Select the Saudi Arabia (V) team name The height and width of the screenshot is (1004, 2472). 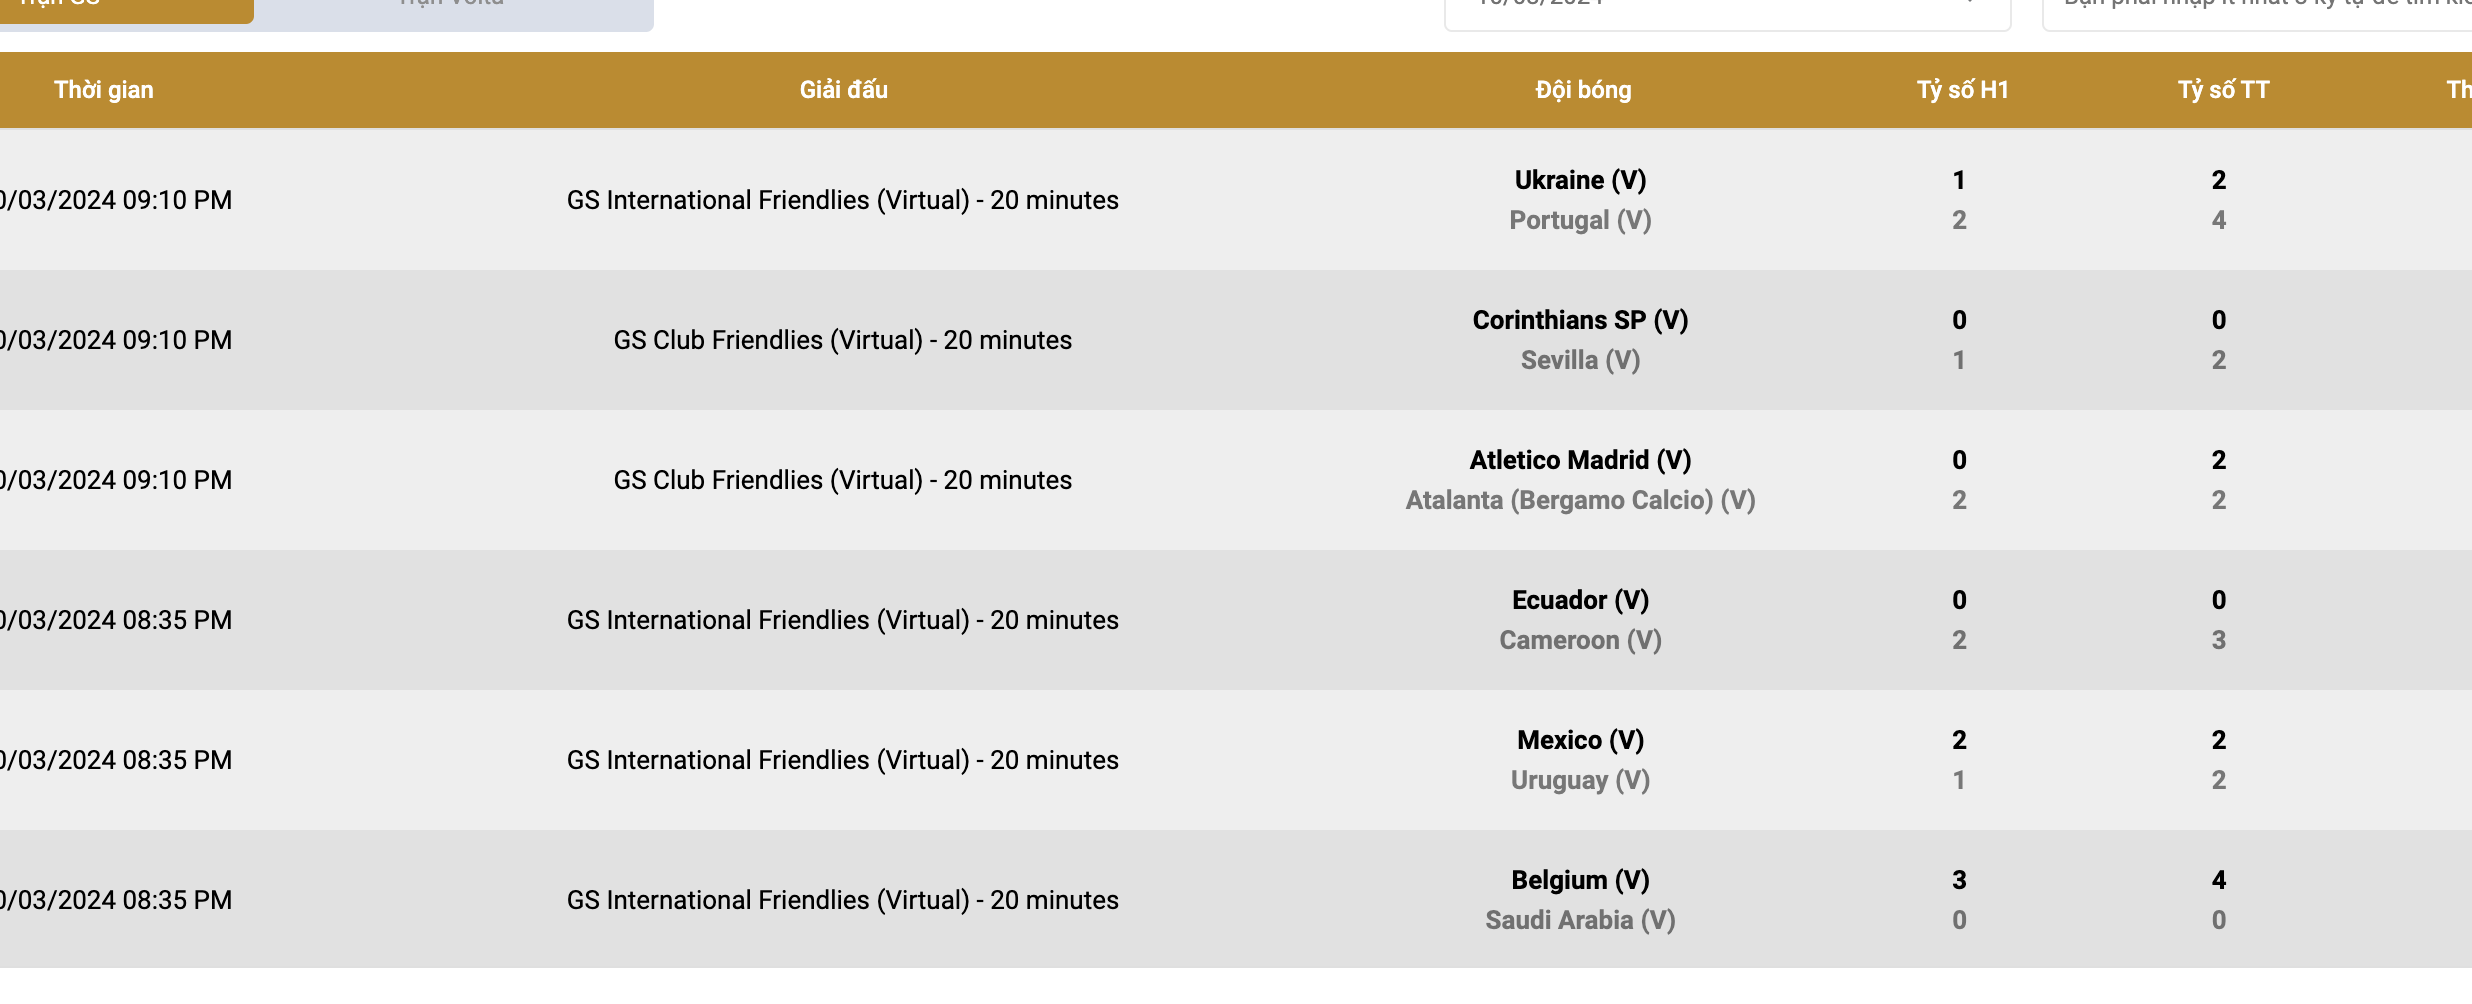[1580, 920]
